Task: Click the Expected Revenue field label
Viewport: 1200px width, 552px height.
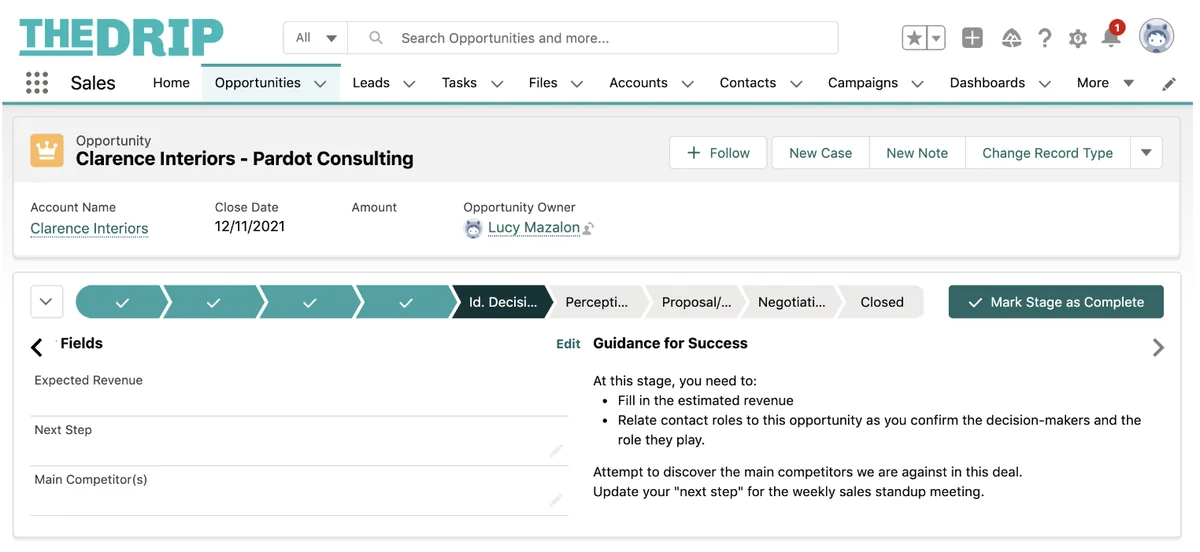Action: pos(88,380)
